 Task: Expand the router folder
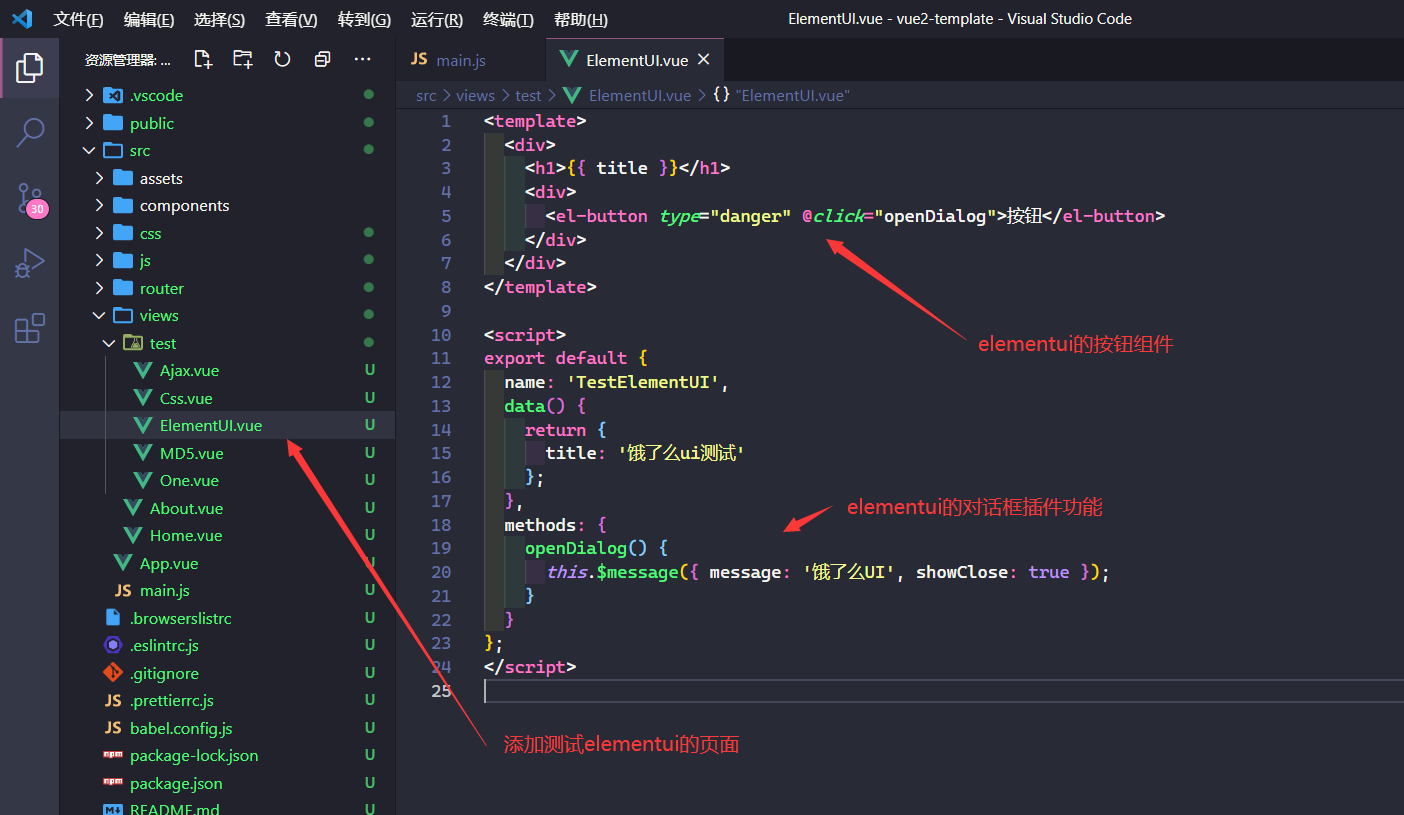point(161,288)
